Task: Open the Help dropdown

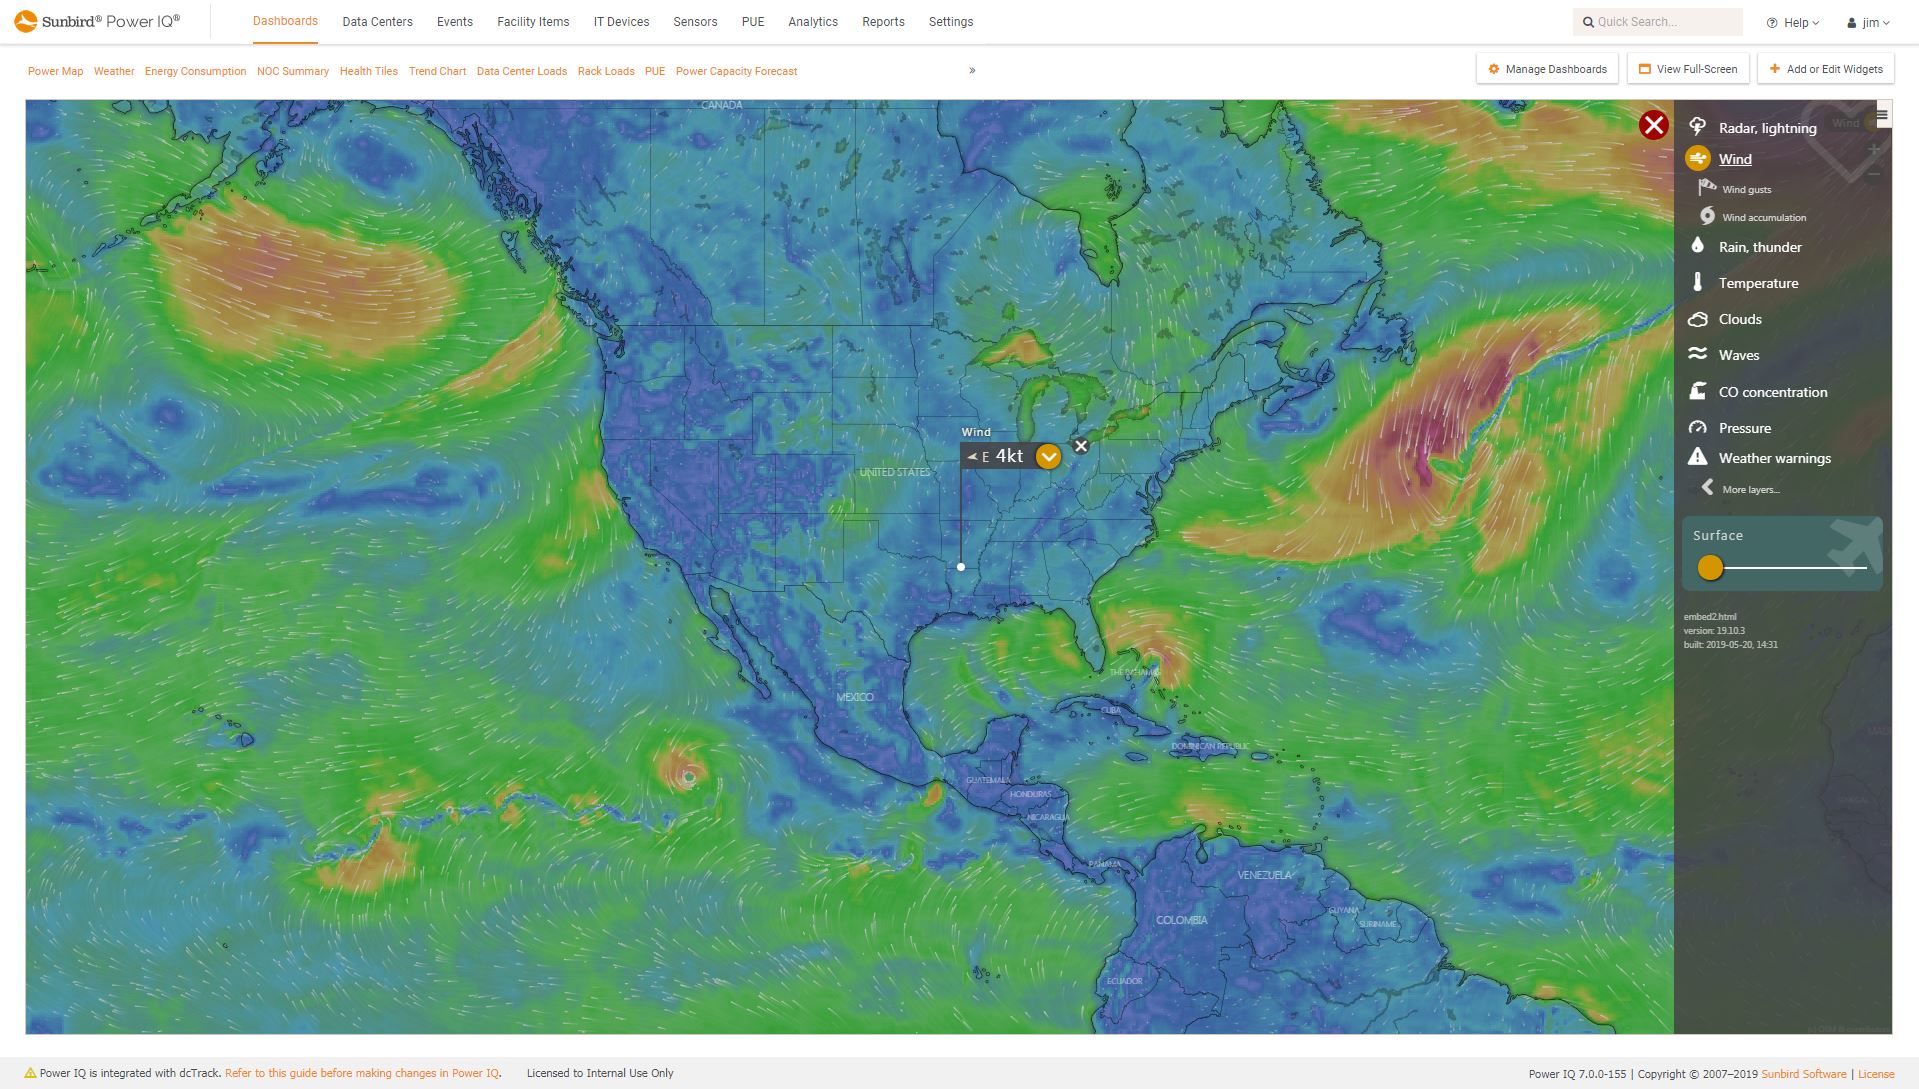Action: (1792, 21)
